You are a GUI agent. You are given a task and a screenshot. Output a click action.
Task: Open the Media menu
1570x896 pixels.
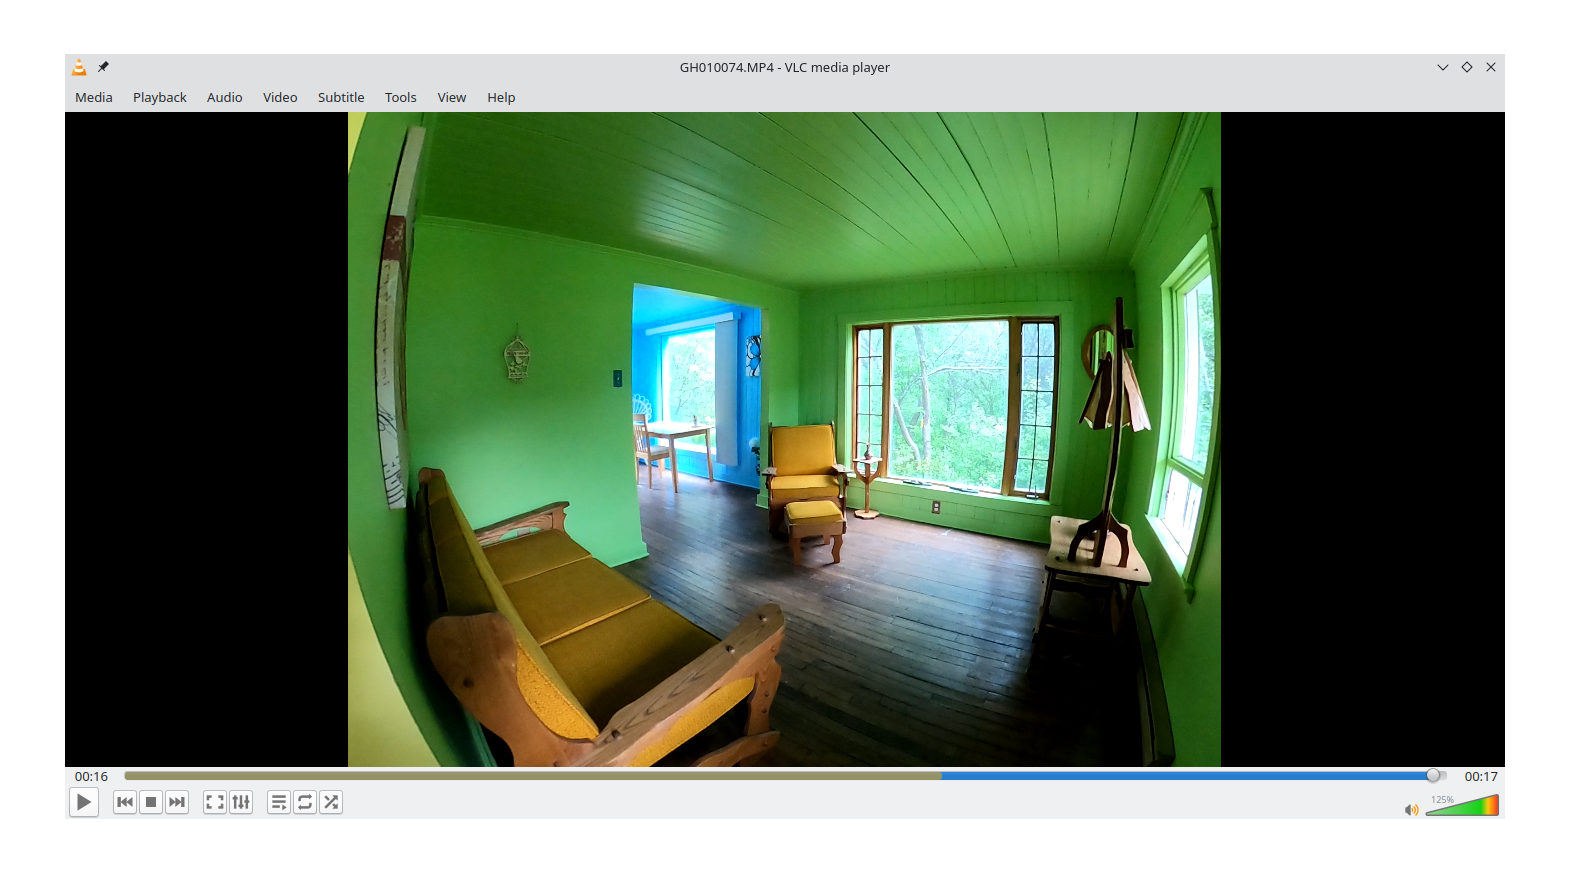coord(94,97)
